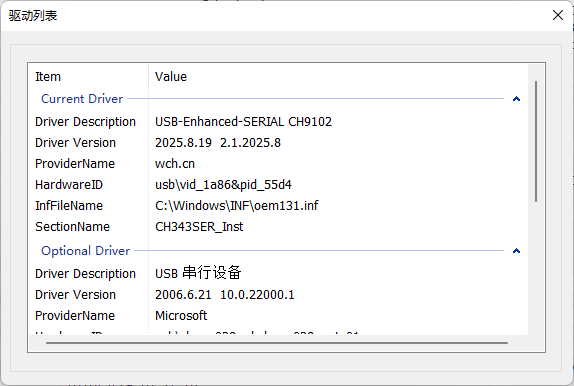Select value CH343SER_Inst

pyautogui.click(x=199, y=227)
